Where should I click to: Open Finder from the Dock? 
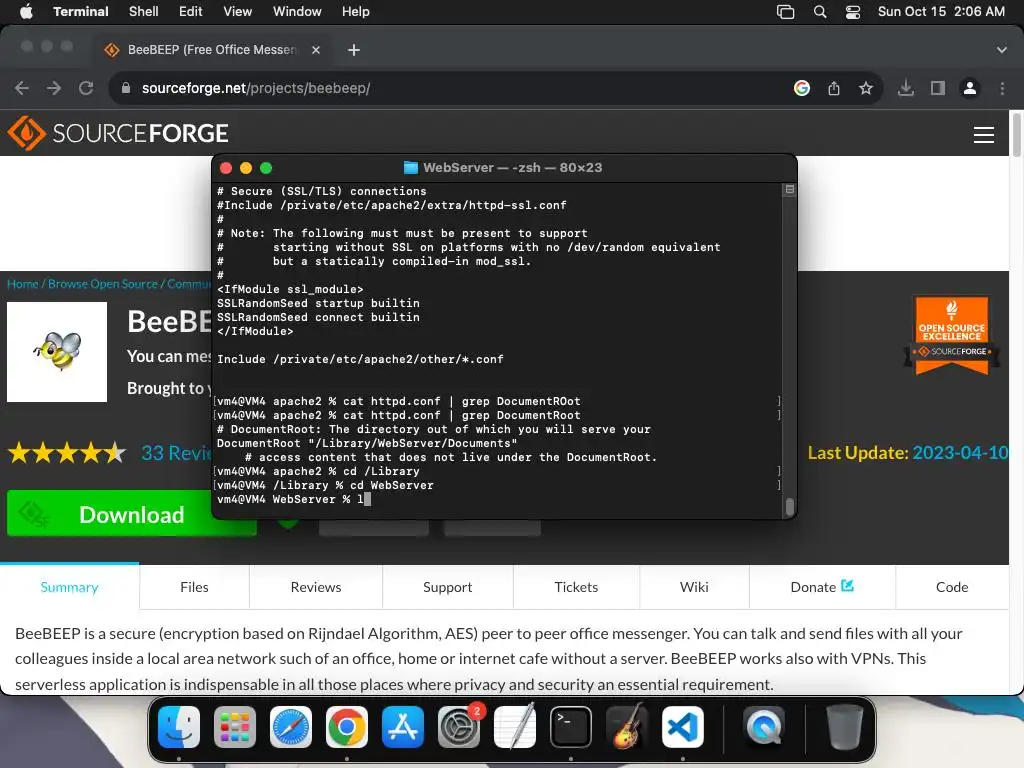click(179, 727)
